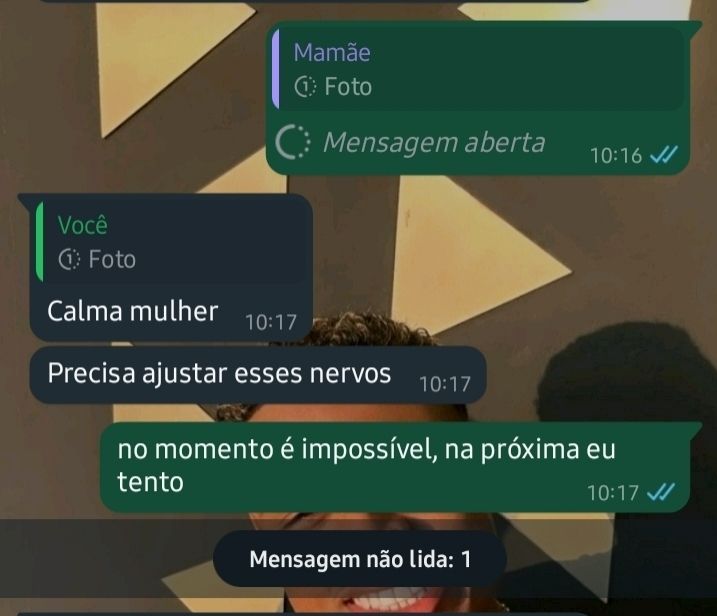Tap the blue double checkmarks on 'tento' message

[661, 493]
